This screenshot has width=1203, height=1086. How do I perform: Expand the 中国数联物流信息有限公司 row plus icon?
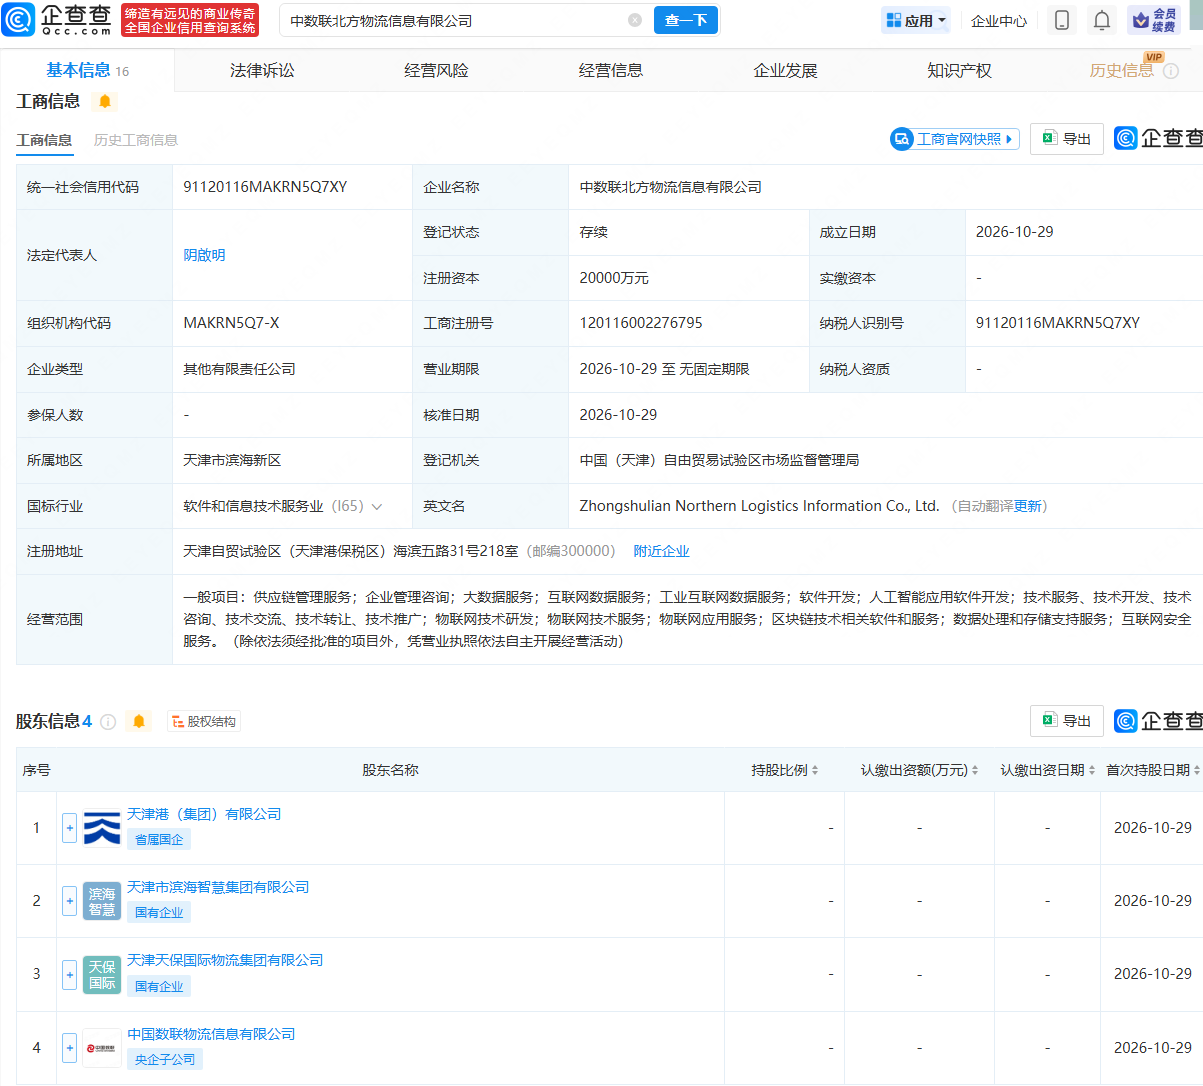coord(69,1048)
